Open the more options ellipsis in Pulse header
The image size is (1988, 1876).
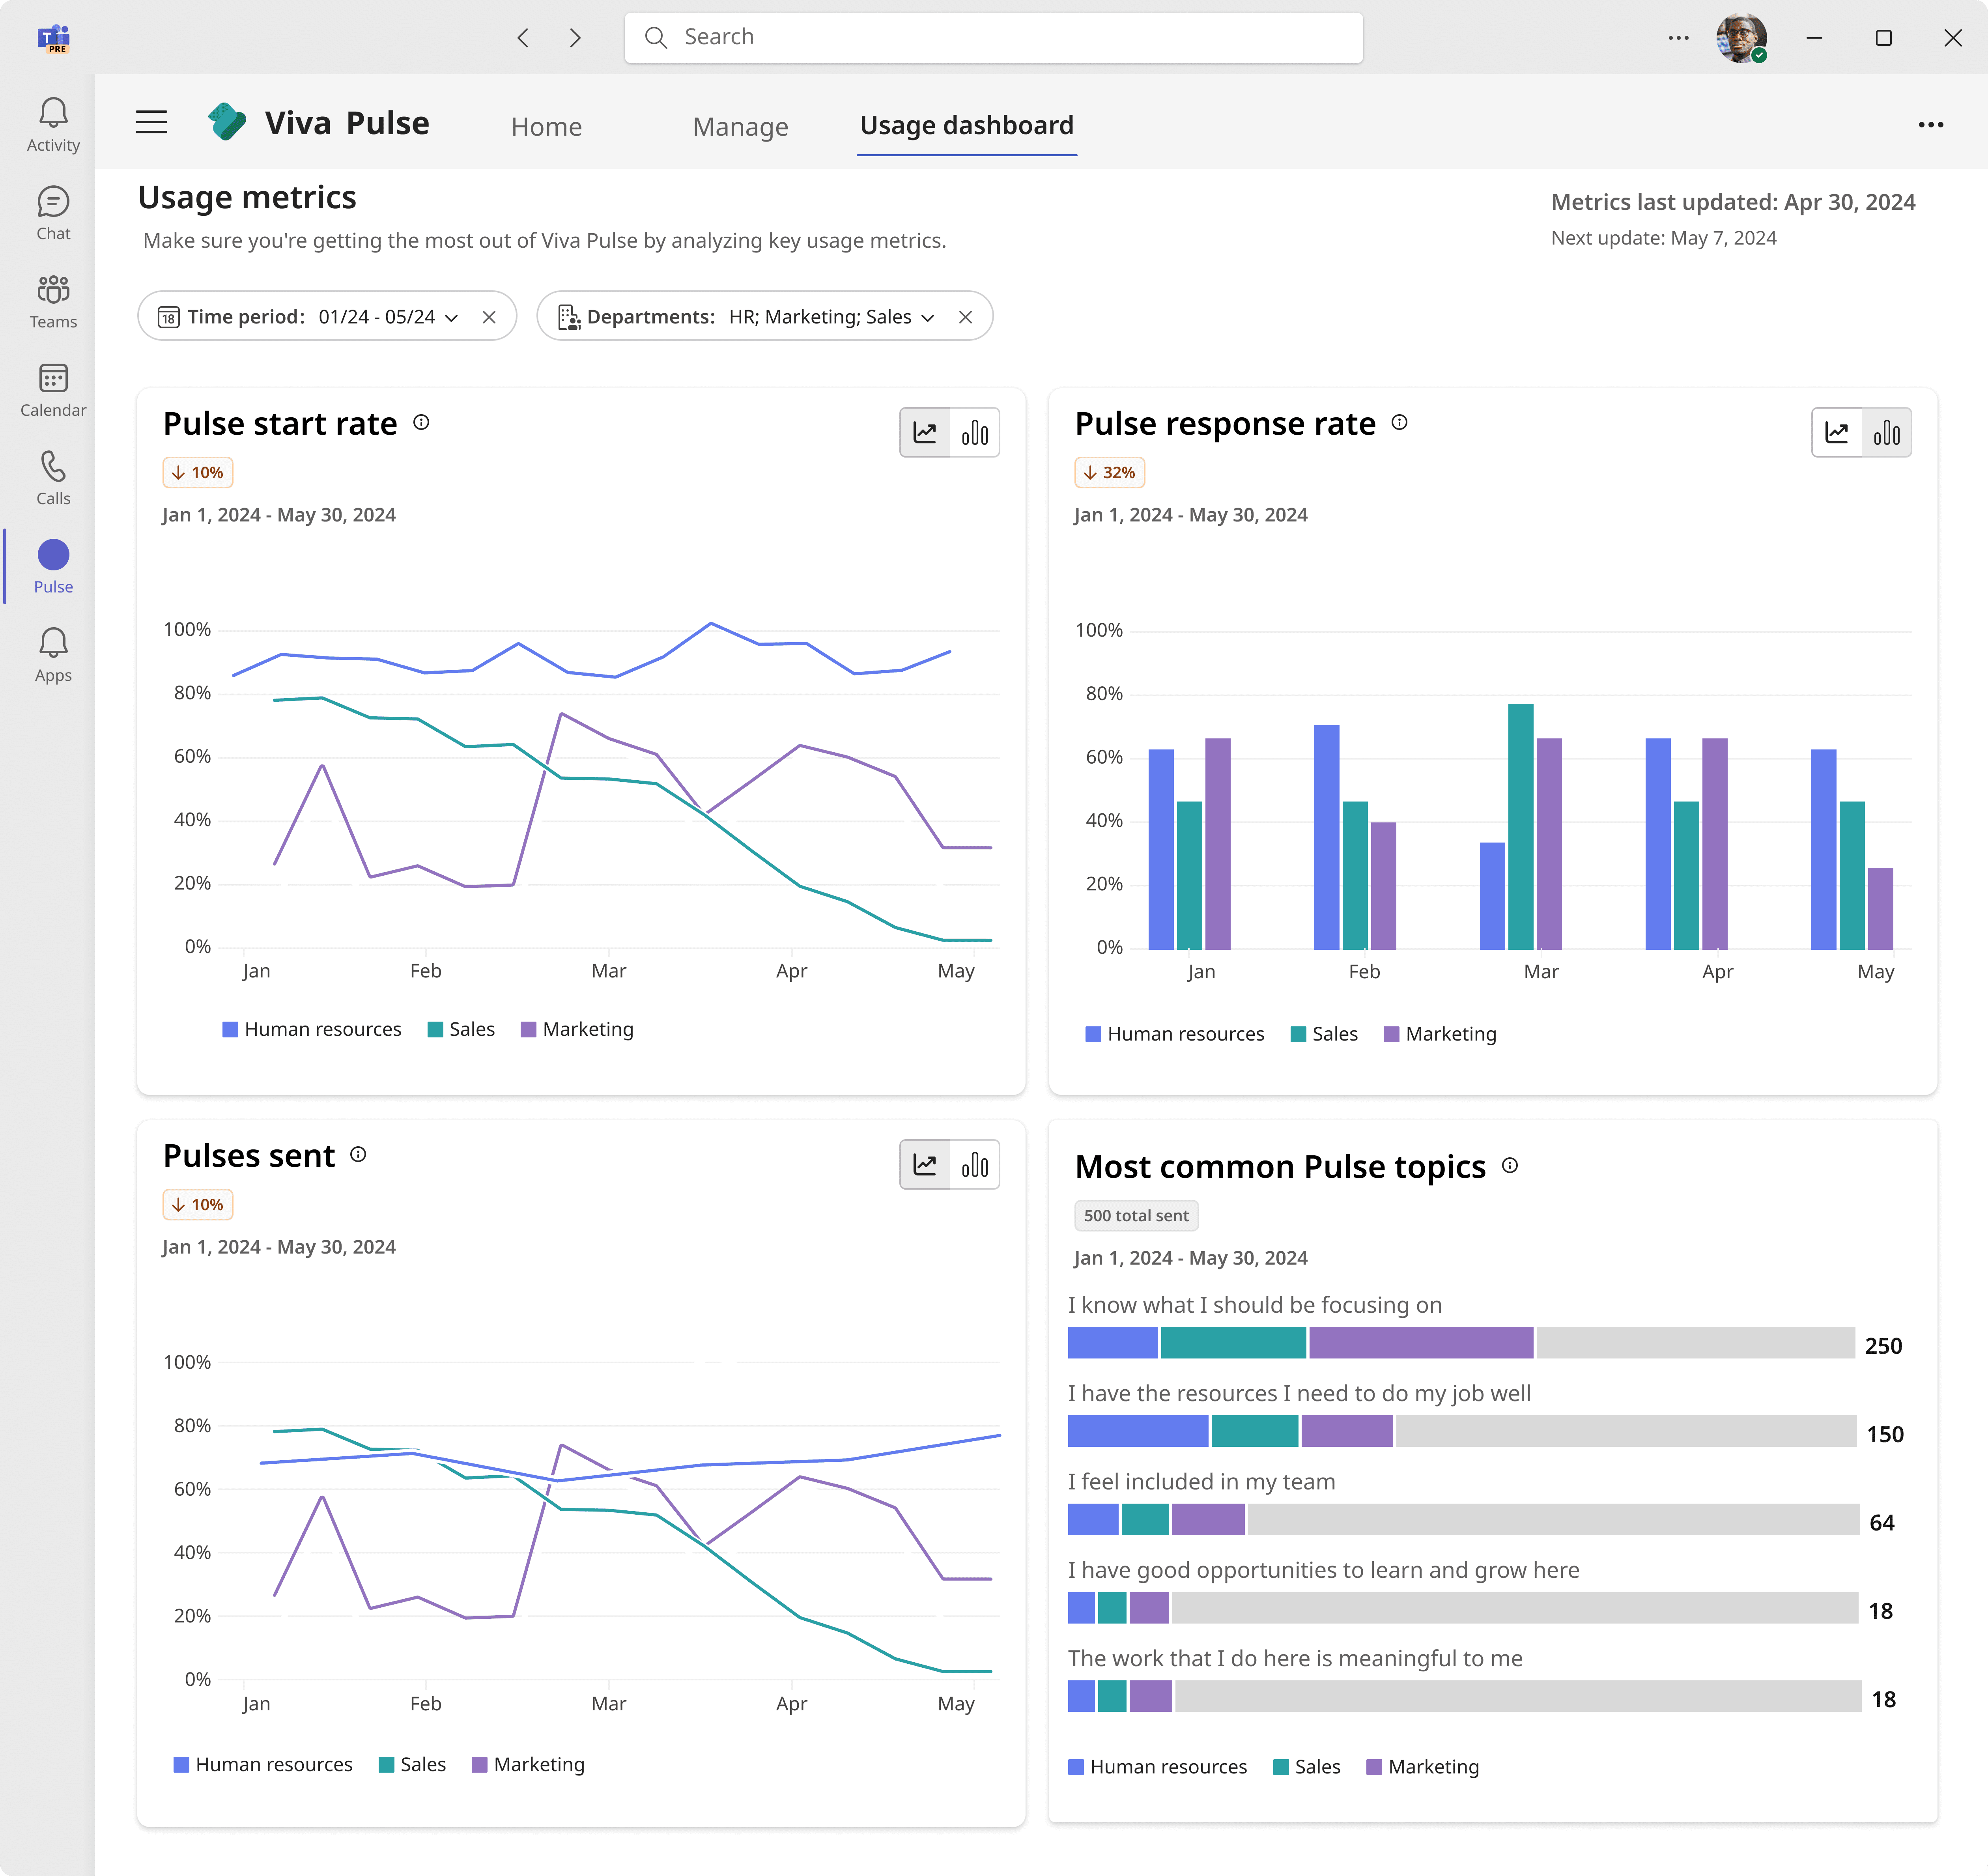[x=1930, y=125]
